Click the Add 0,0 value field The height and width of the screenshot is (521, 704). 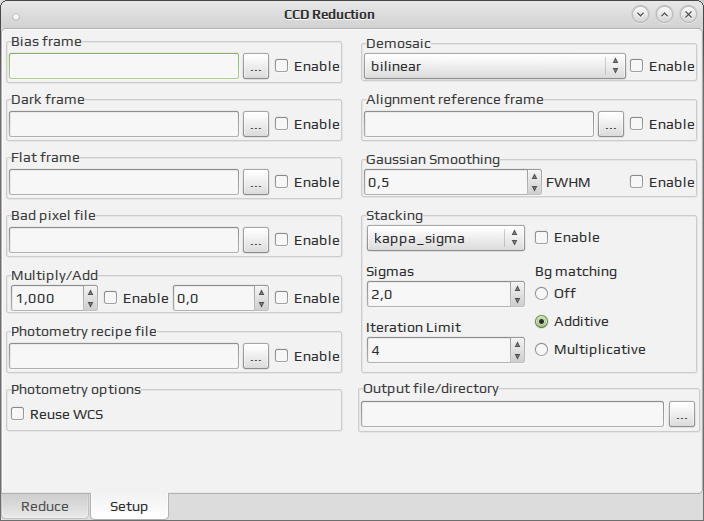pos(214,298)
